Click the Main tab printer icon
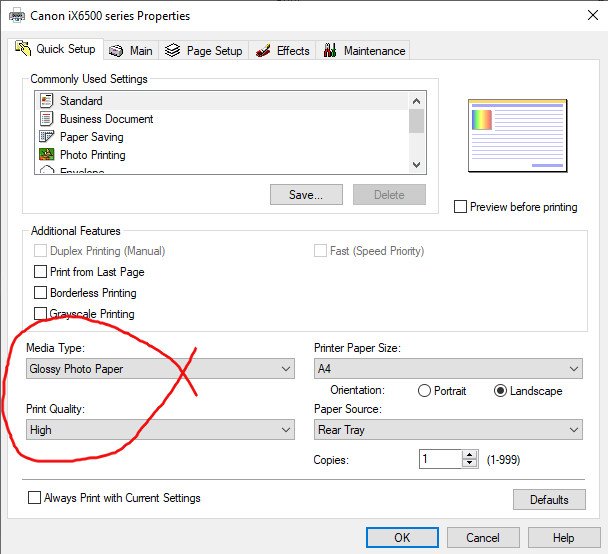 116,51
